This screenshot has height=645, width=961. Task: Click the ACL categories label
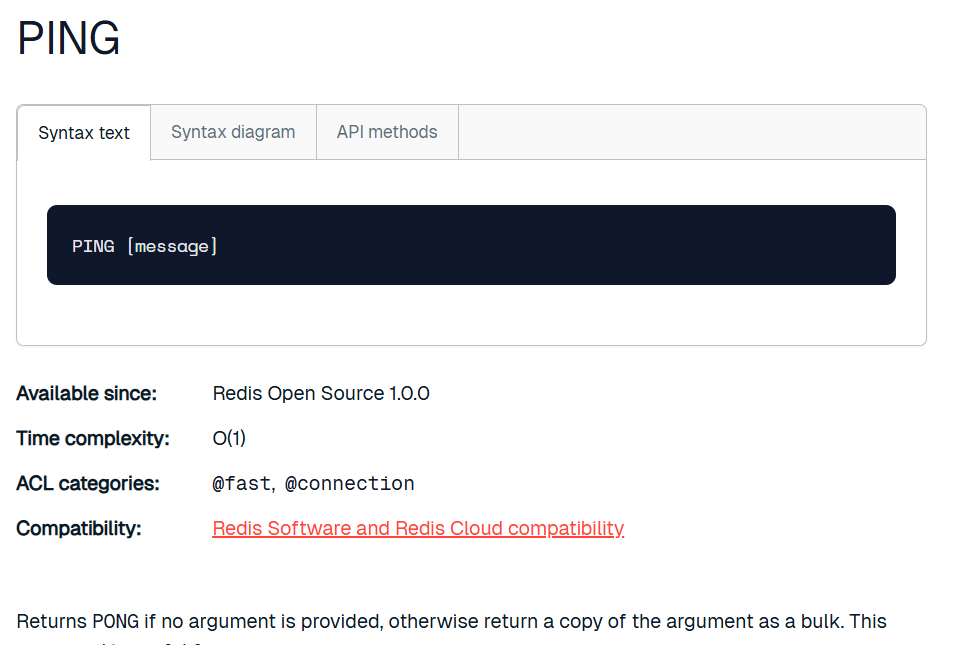88,484
